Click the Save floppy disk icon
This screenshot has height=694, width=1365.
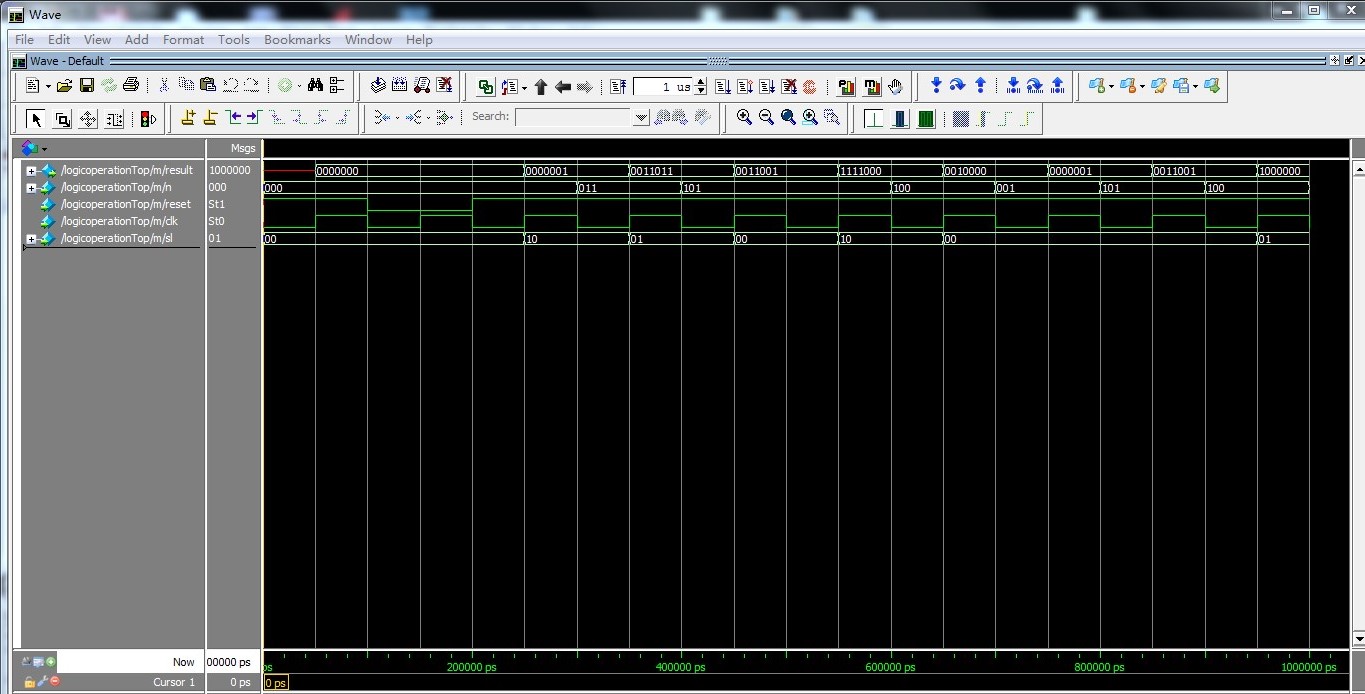(87, 86)
